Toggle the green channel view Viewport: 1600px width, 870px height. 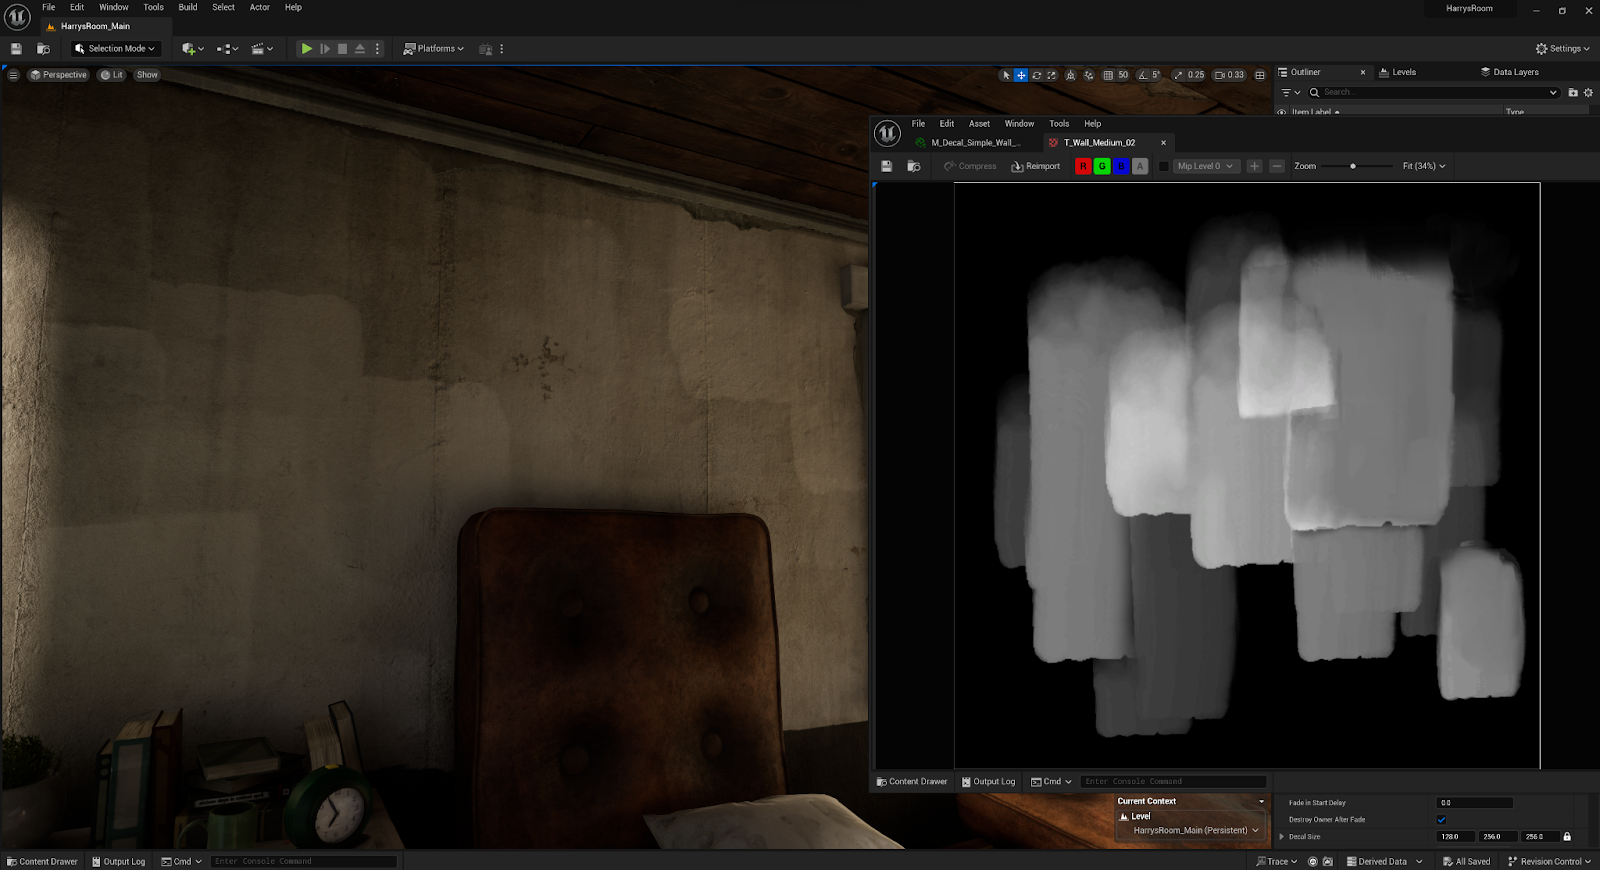click(x=1101, y=166)
